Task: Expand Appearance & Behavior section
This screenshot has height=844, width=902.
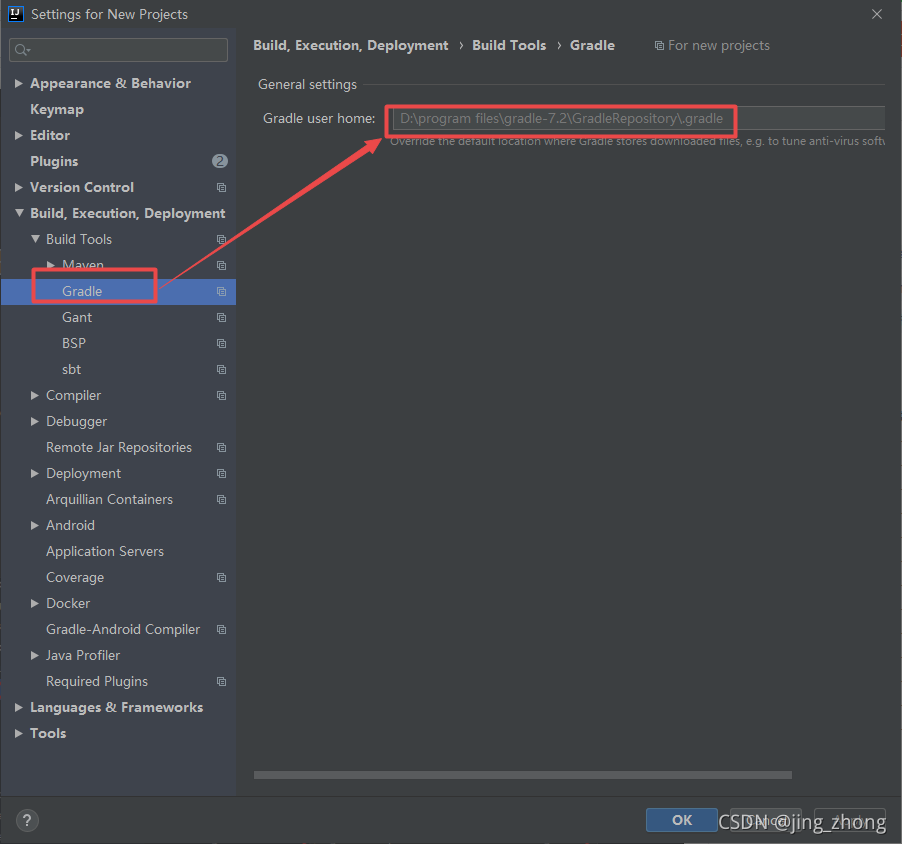Action: pos(19,83)
